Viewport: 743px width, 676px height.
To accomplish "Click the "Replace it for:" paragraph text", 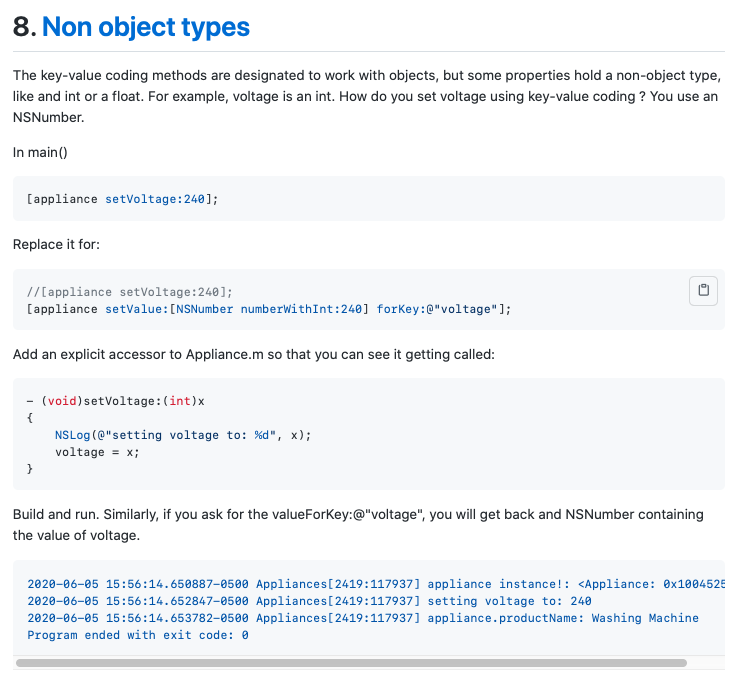I will [56, 245].
